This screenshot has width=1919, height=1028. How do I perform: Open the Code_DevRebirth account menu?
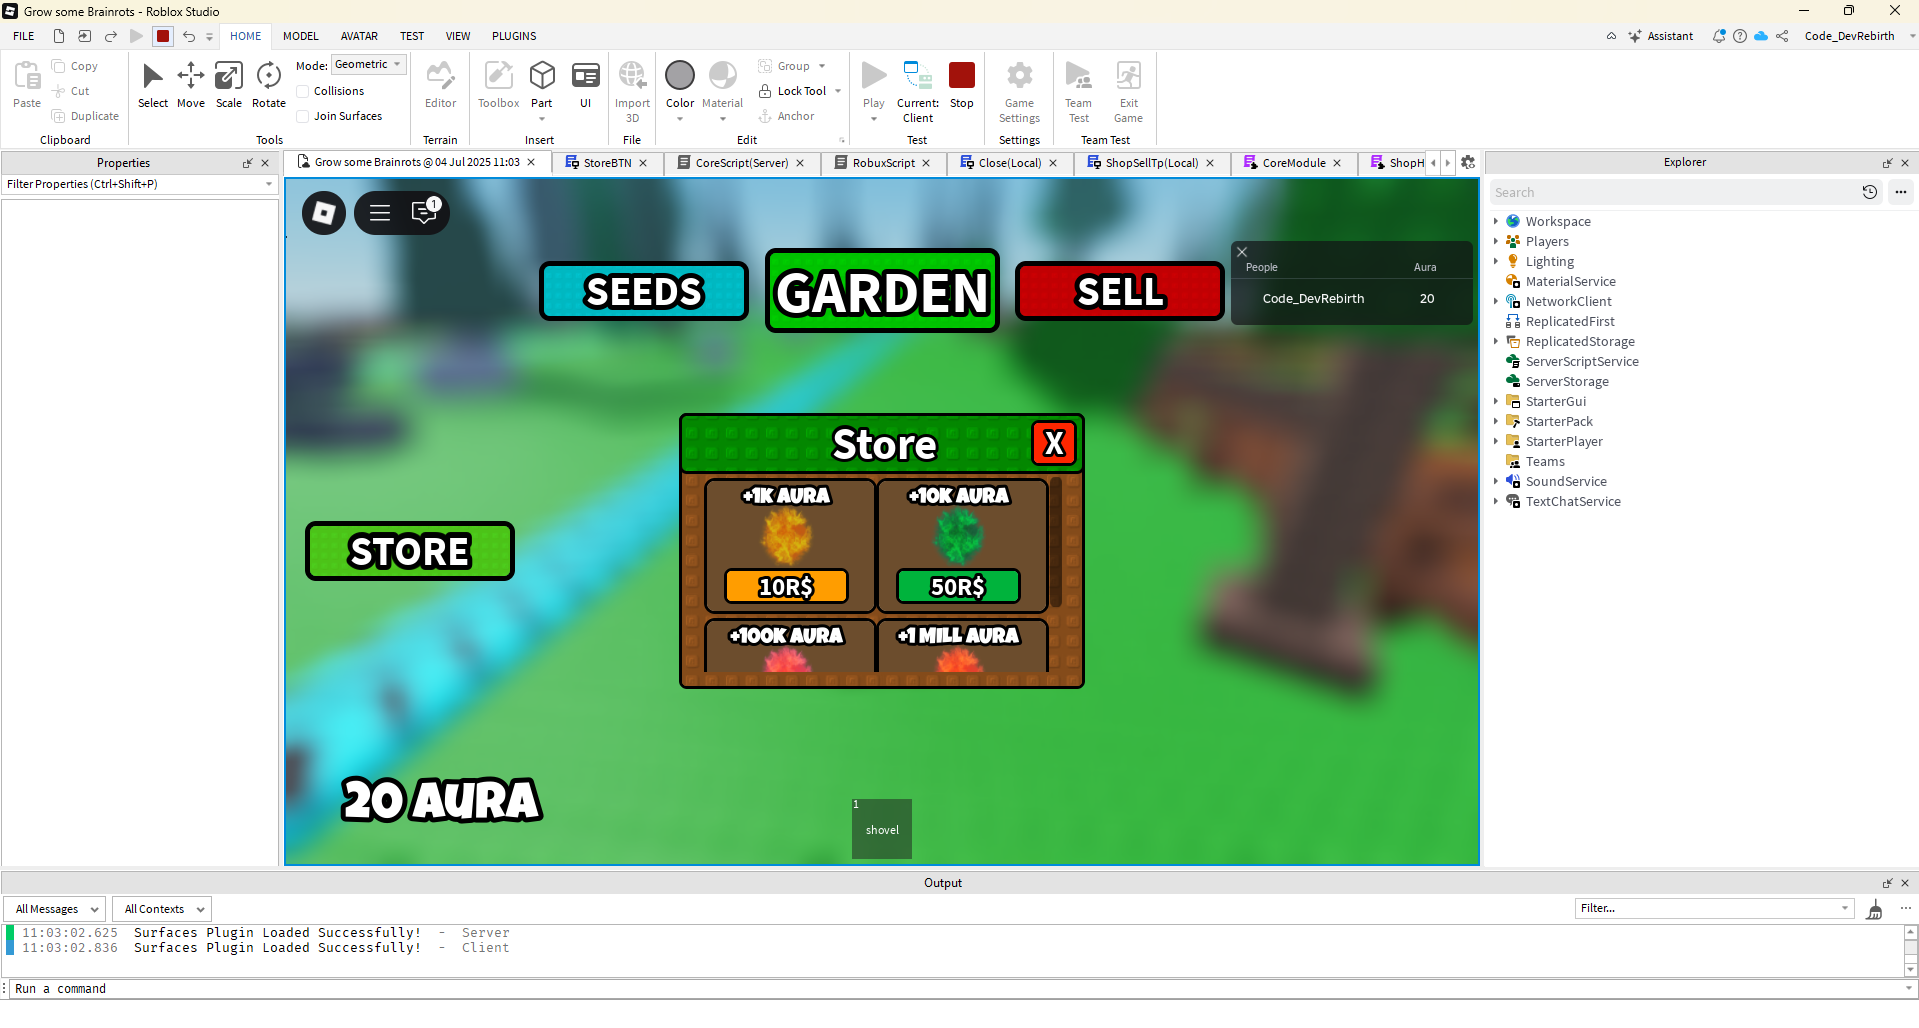pyautogui.click(x=1858, y=36)
